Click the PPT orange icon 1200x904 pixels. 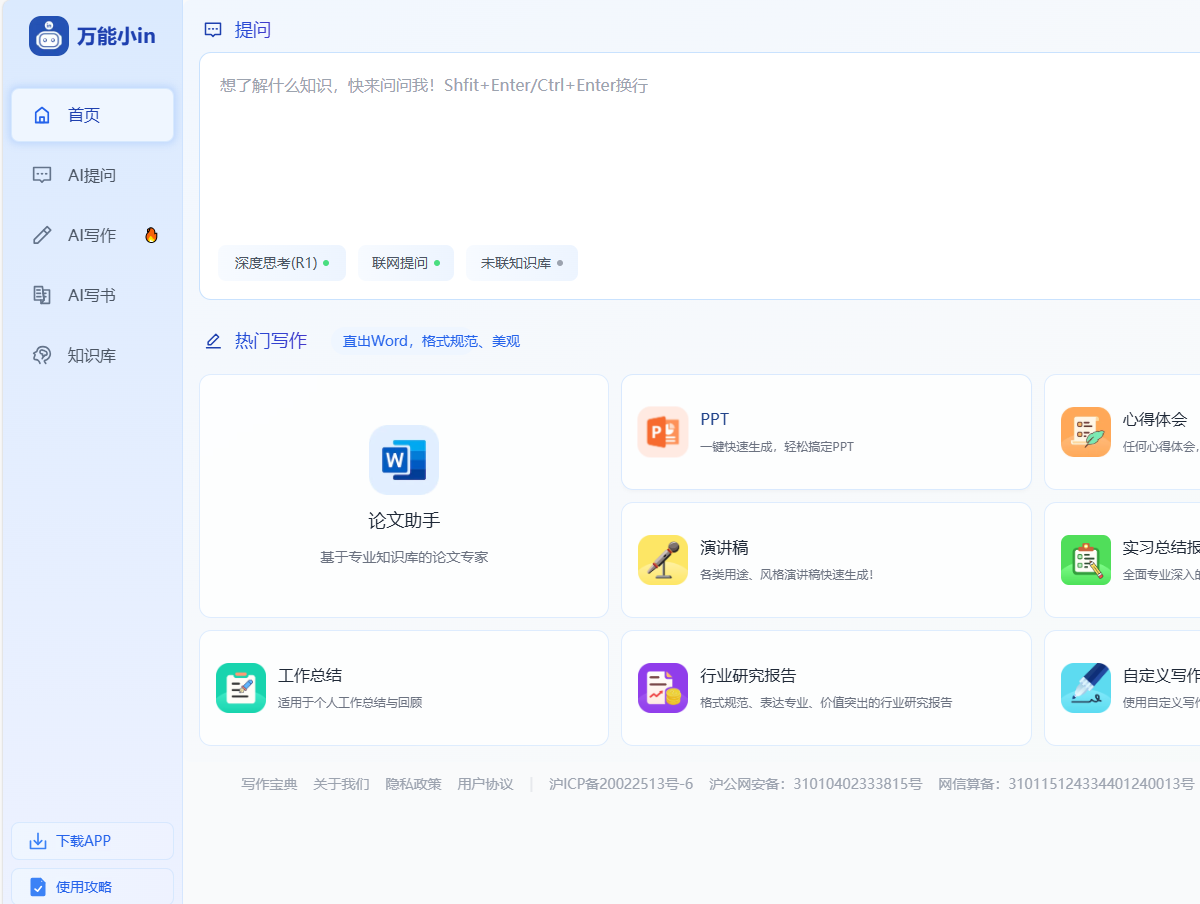[663, 432]
